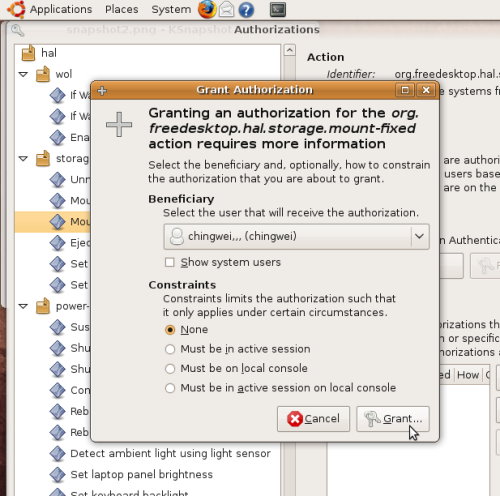Screen dimensions: 500x496
Task: Click org.freedesktop.hal identifier text
Action: click(447, 74)
